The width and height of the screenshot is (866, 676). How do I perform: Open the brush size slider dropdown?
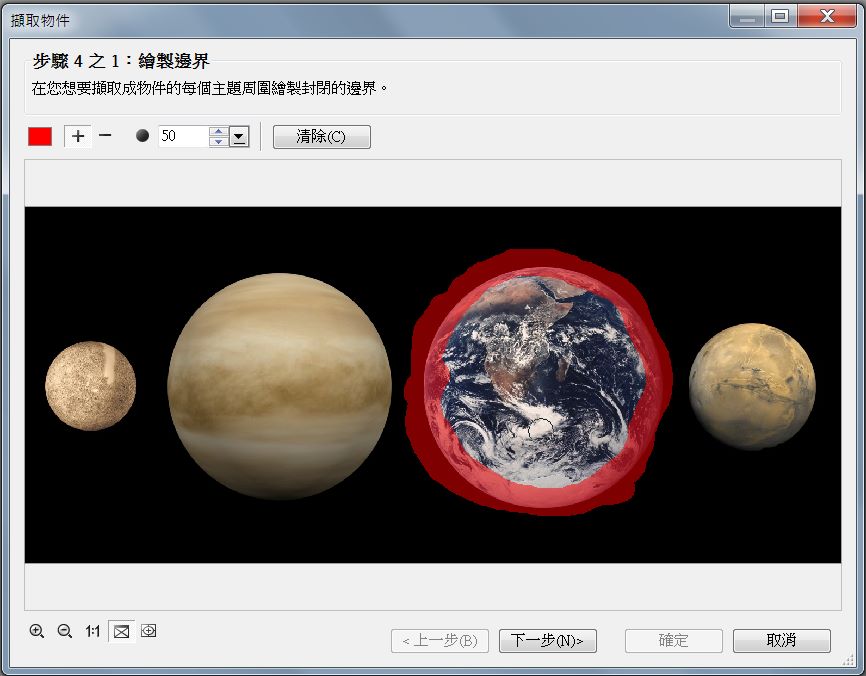[x=237, y=136]
